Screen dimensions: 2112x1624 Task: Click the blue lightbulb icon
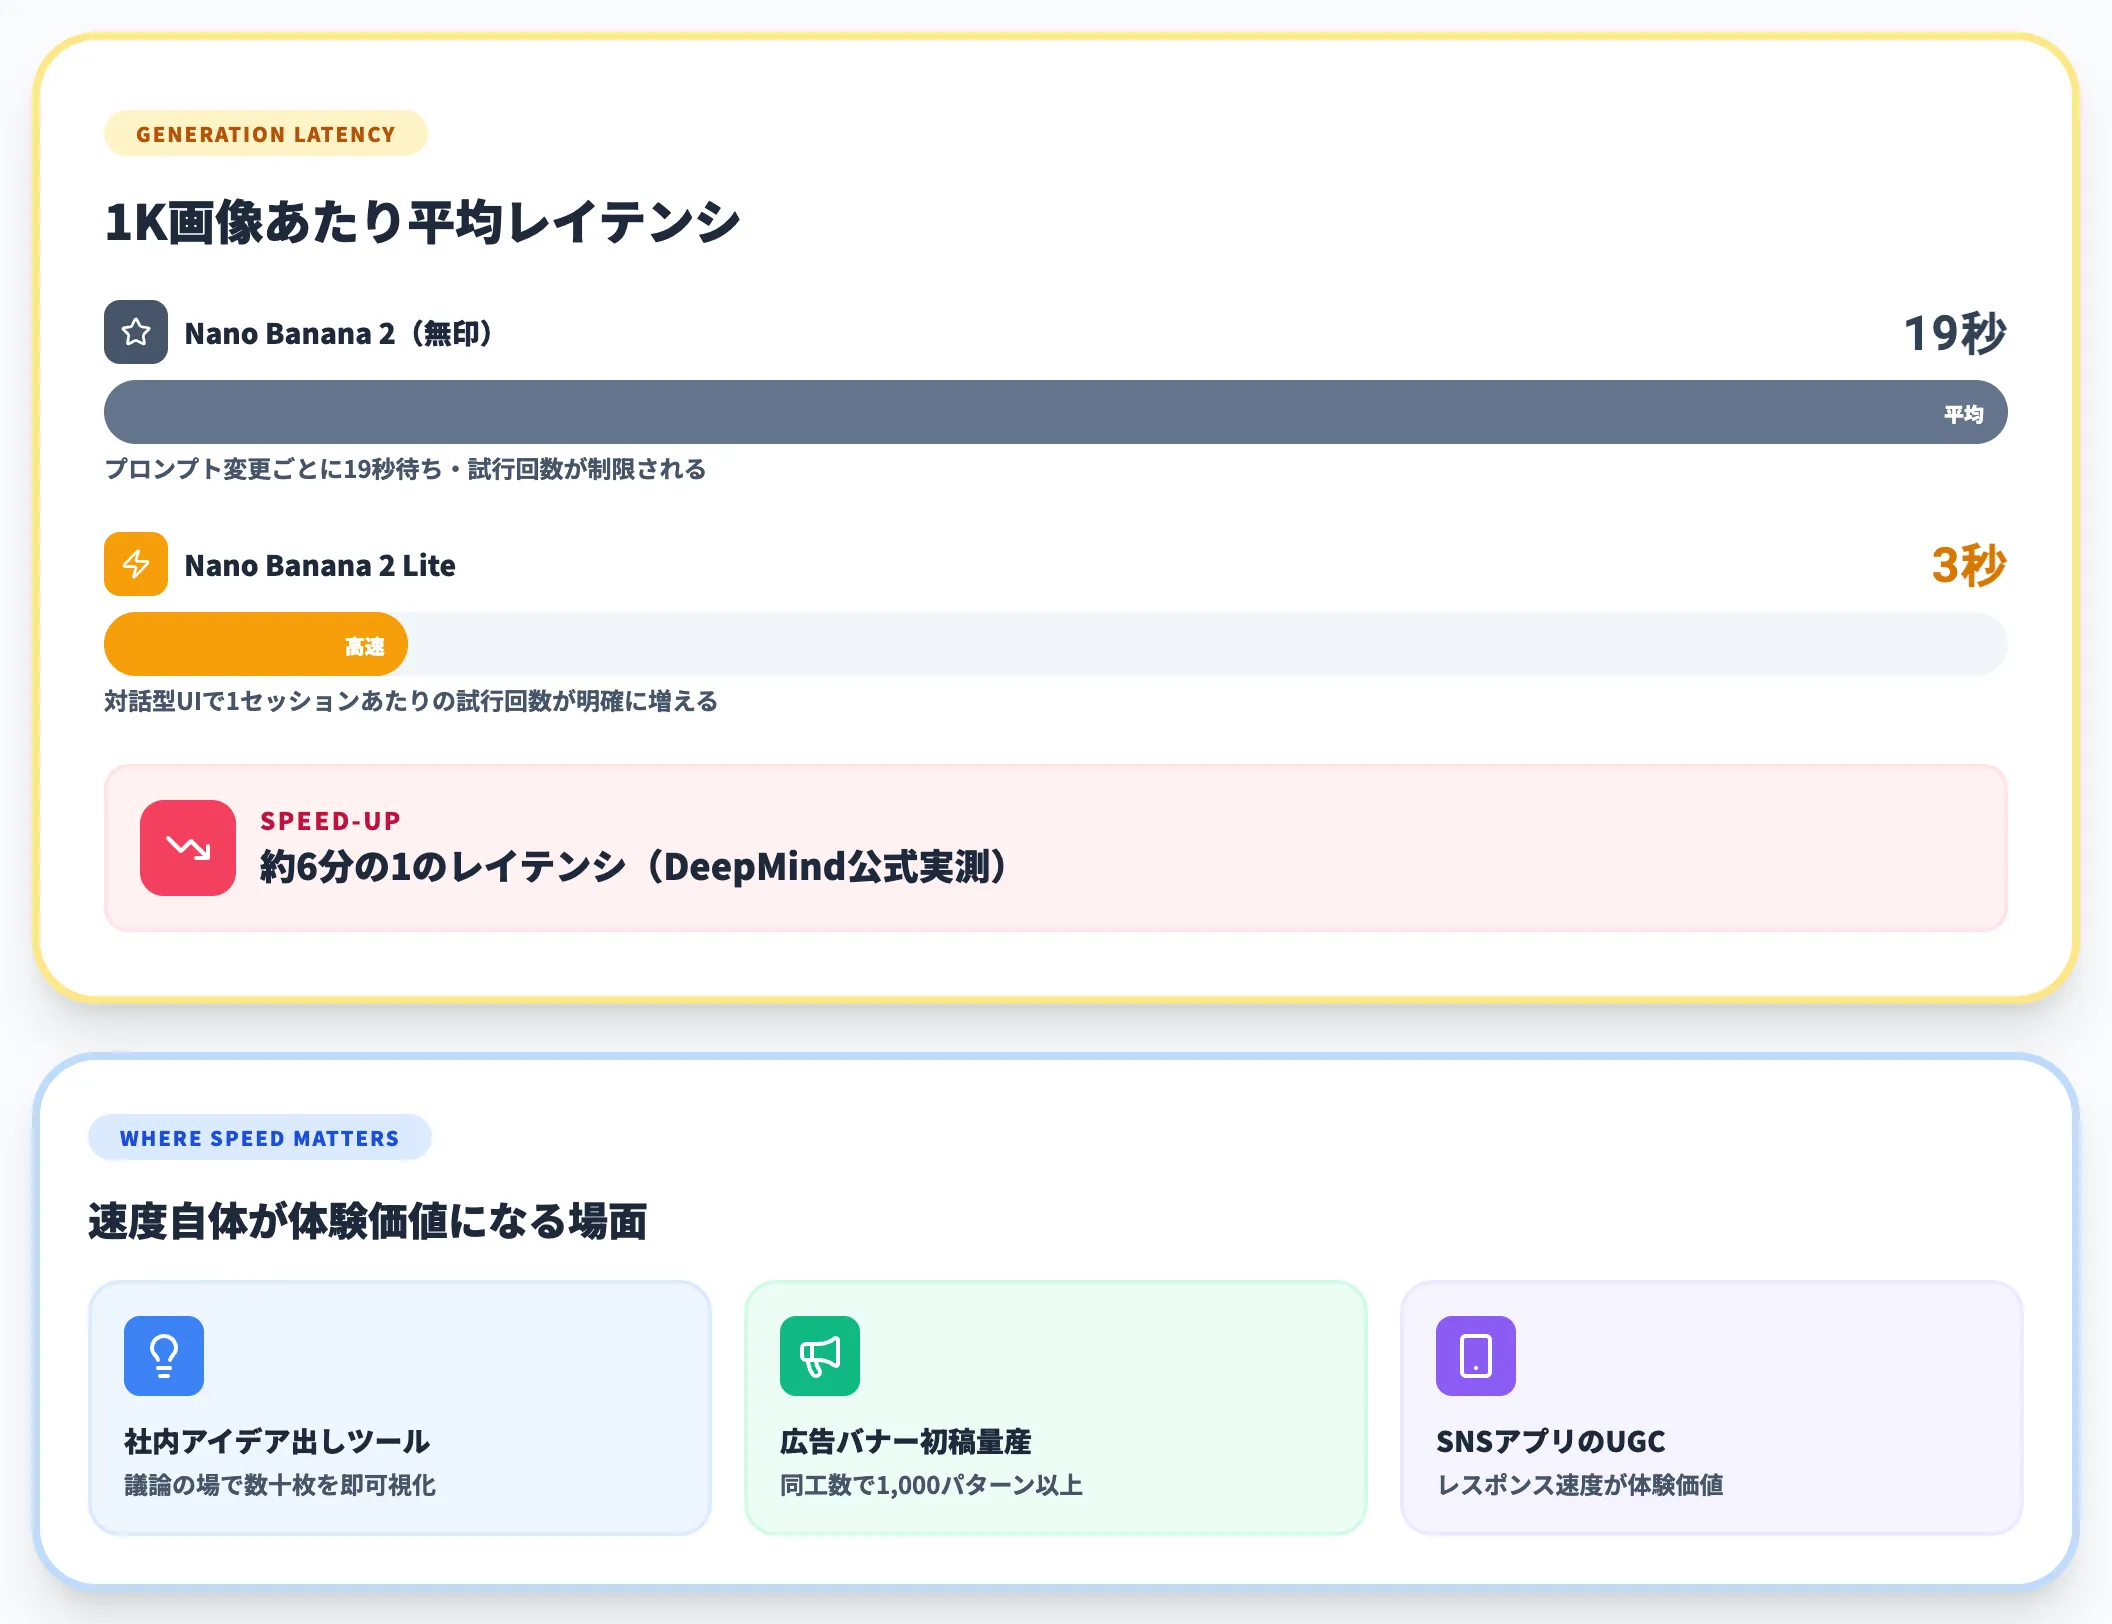point(164,1356)
